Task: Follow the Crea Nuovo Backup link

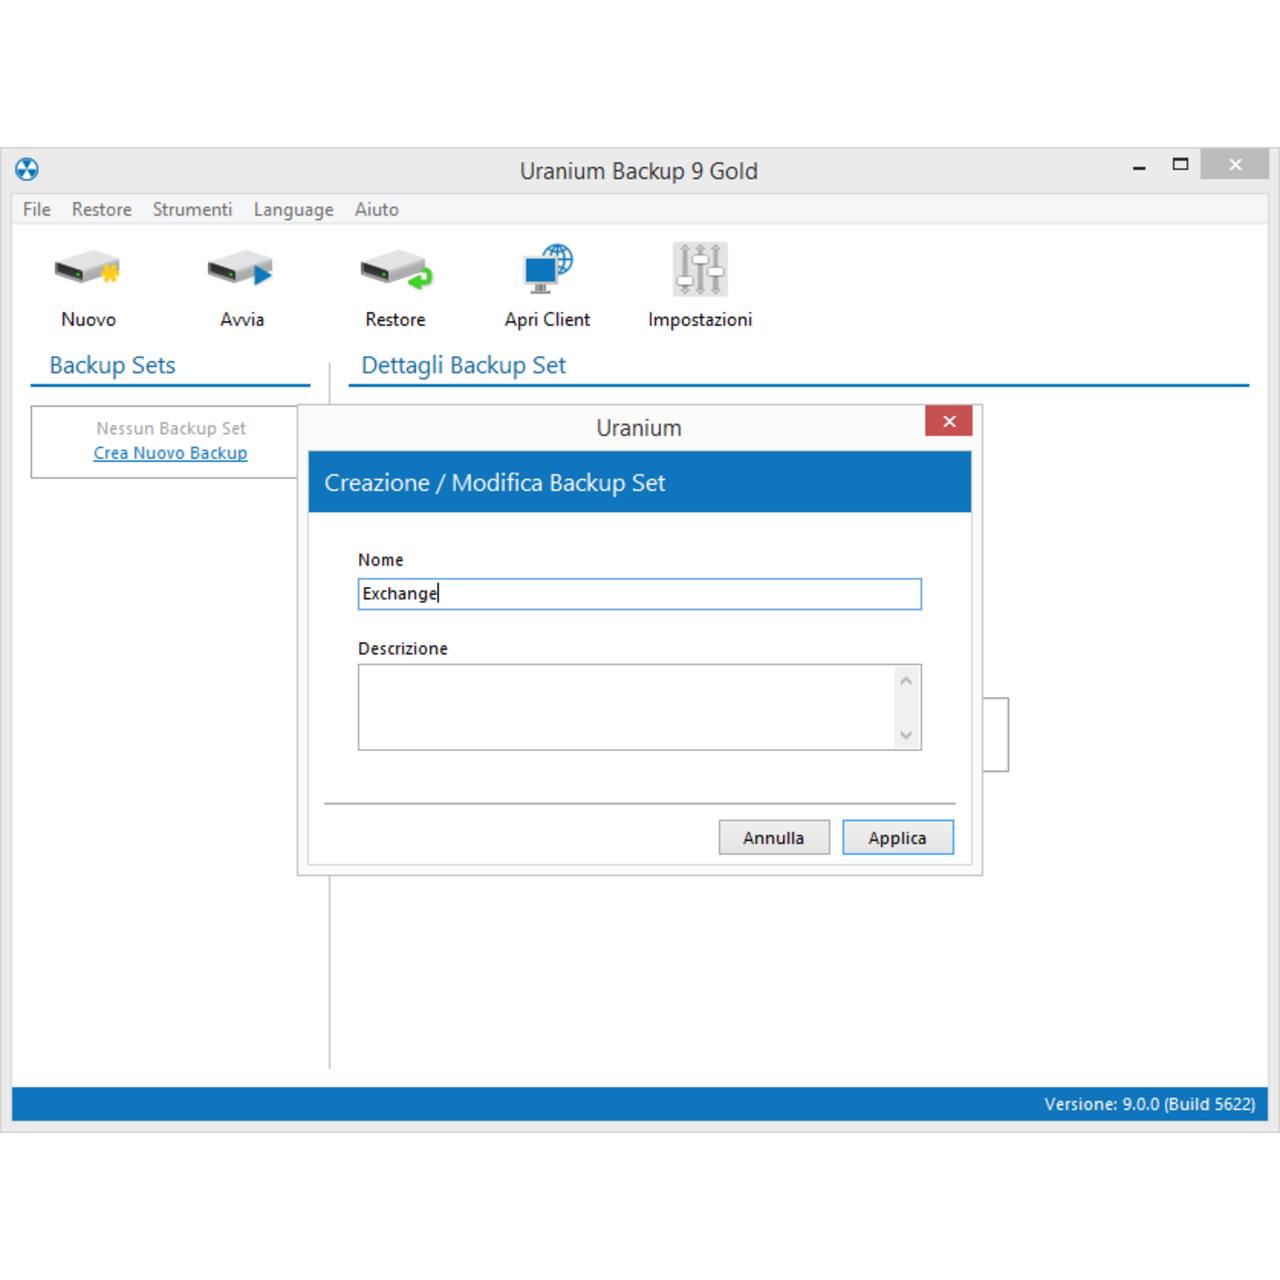Action: pos(170,452)
